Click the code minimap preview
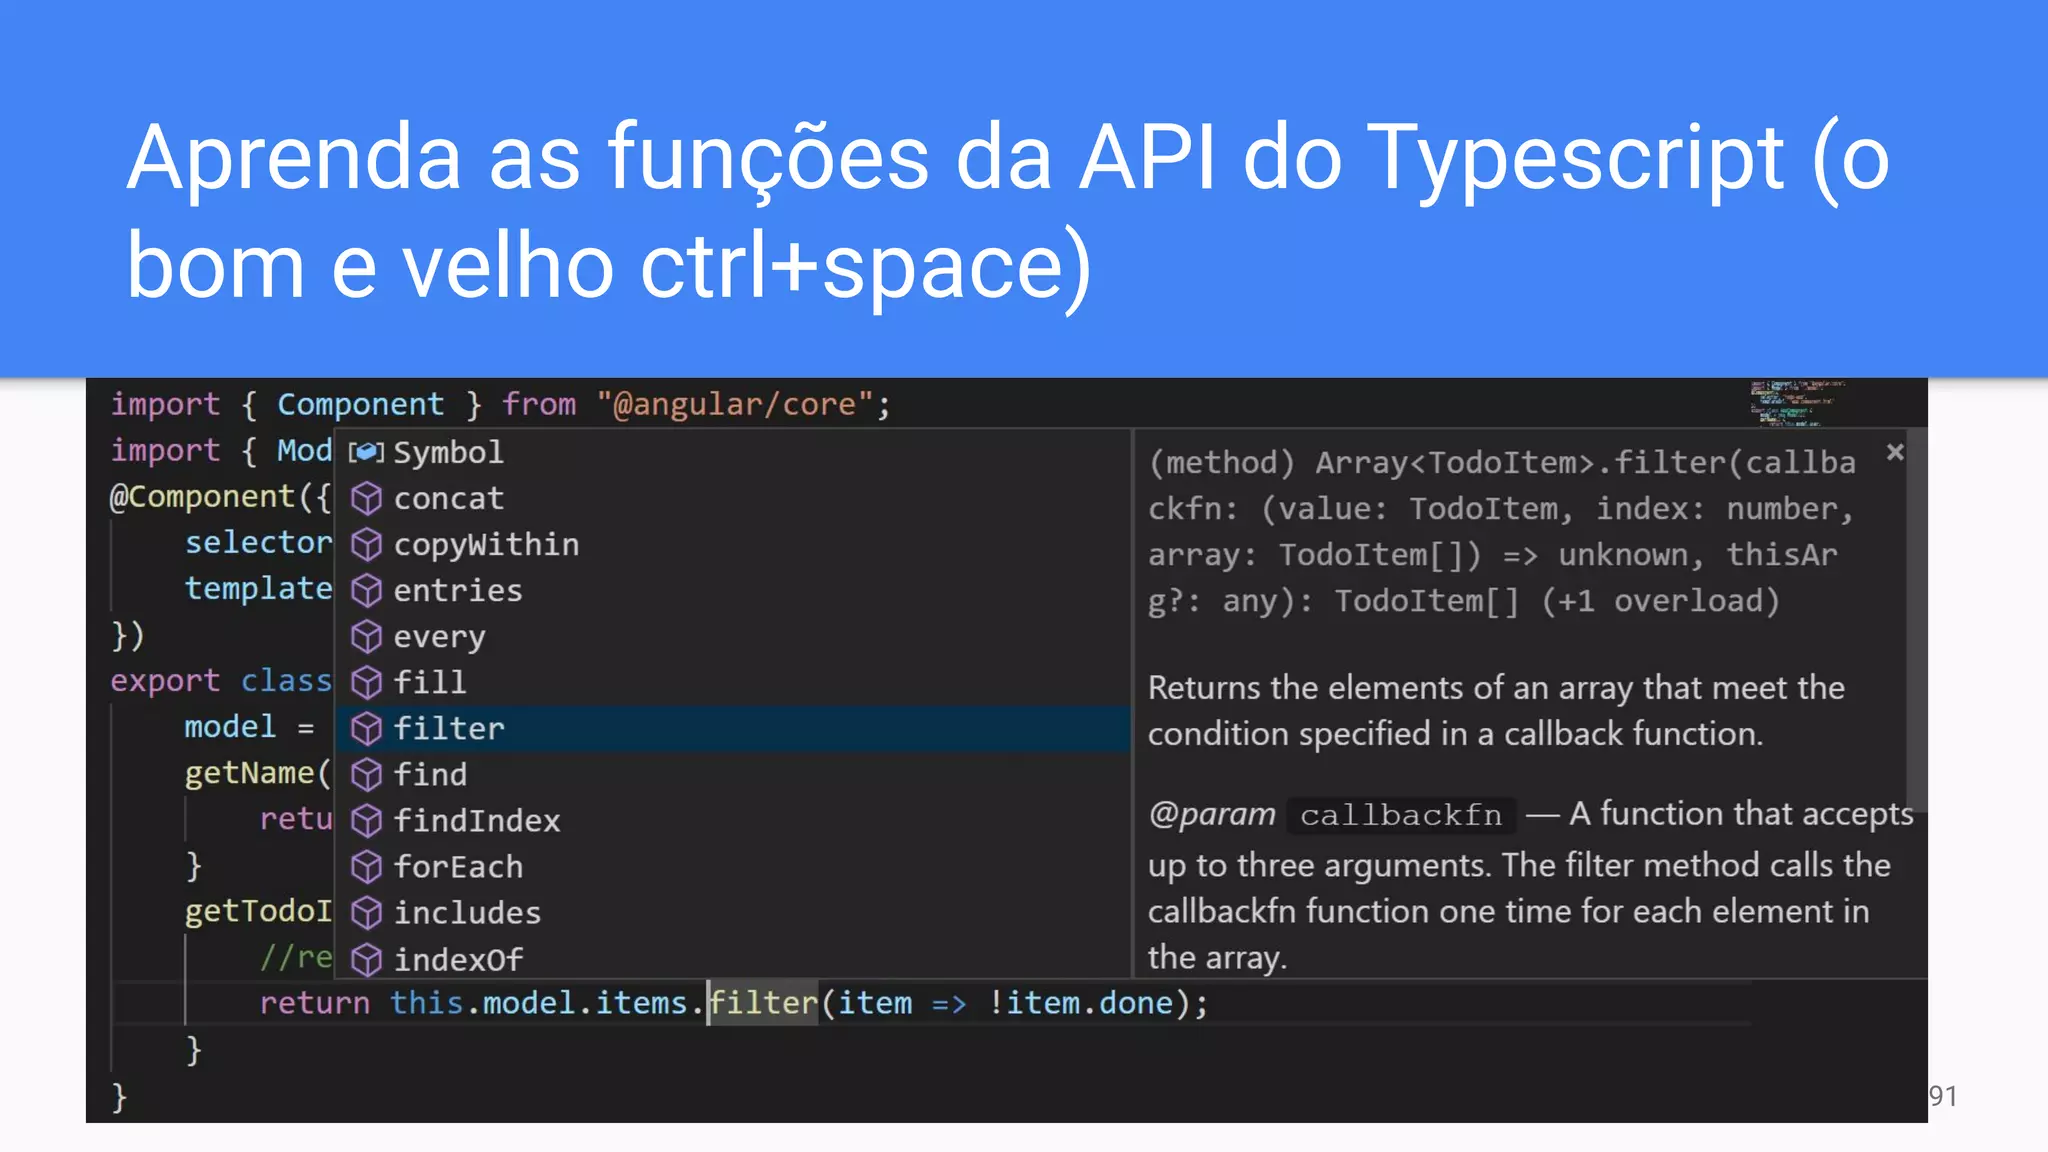2048x1152 pixels. click(1798, 403)
